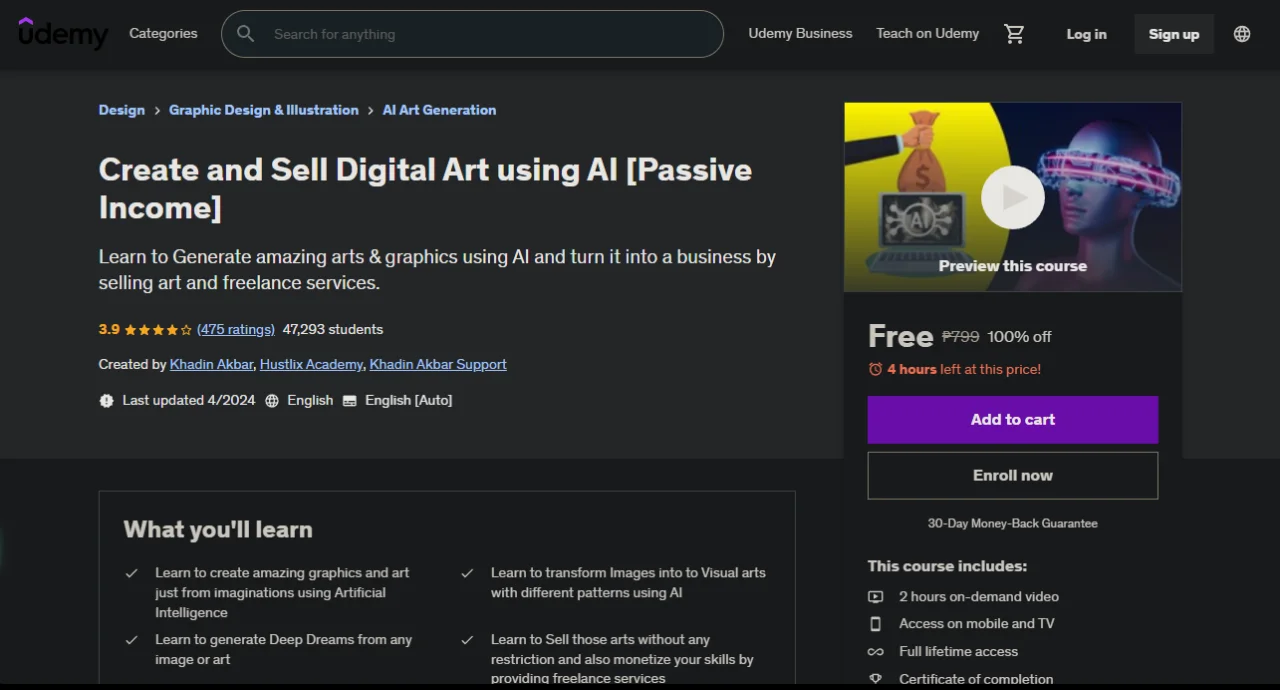The image size is (1280, 690).
Task: Go to AI Art Generation breadcrumb
Action: (439, 110)
